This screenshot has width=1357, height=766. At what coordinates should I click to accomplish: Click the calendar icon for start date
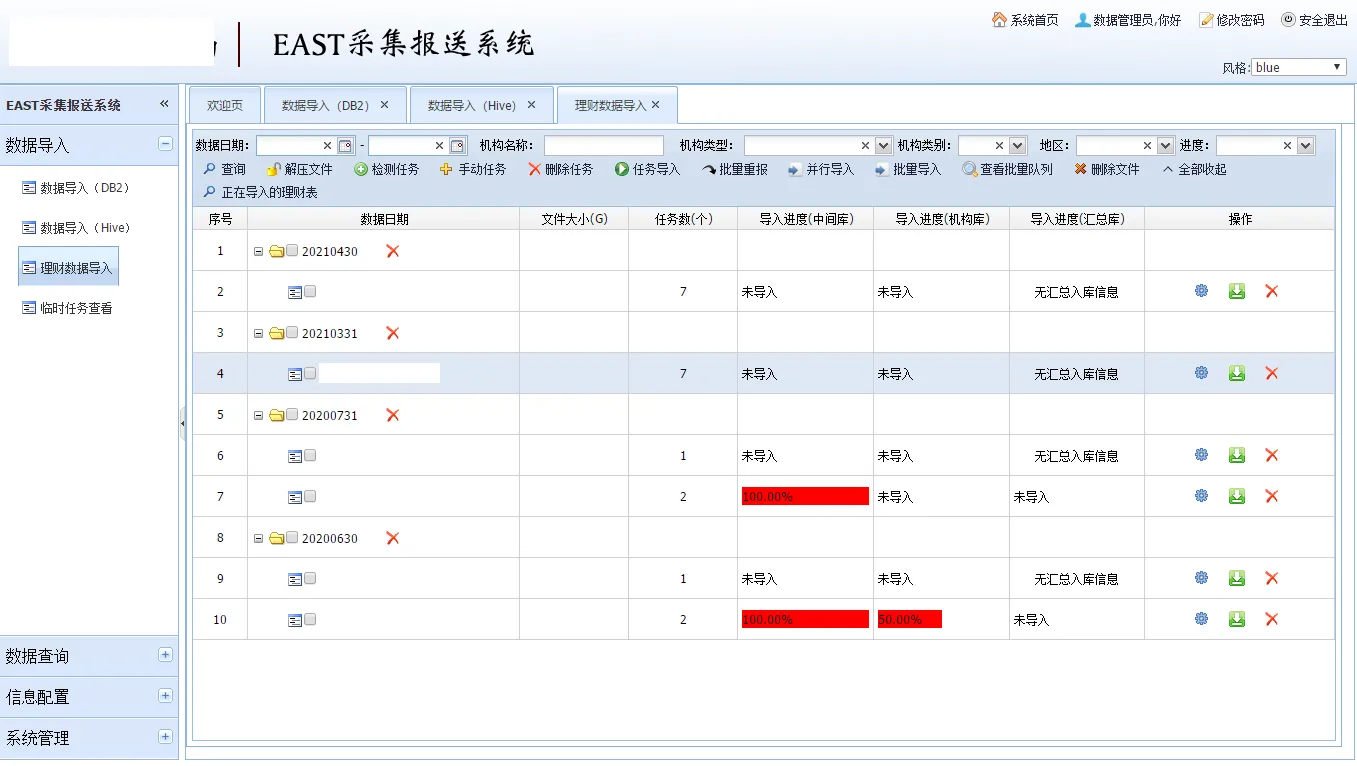click(x=345, y=146)
